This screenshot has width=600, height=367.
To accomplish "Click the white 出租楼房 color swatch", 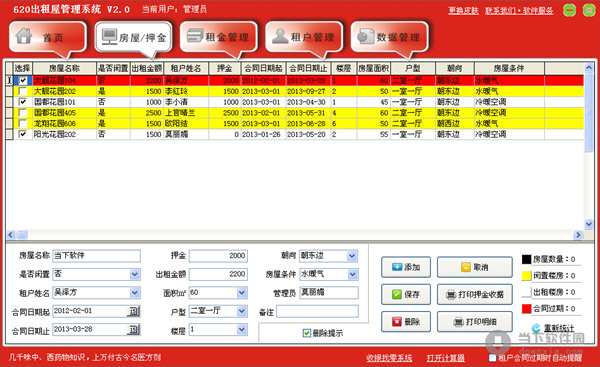I will point(527,292).
